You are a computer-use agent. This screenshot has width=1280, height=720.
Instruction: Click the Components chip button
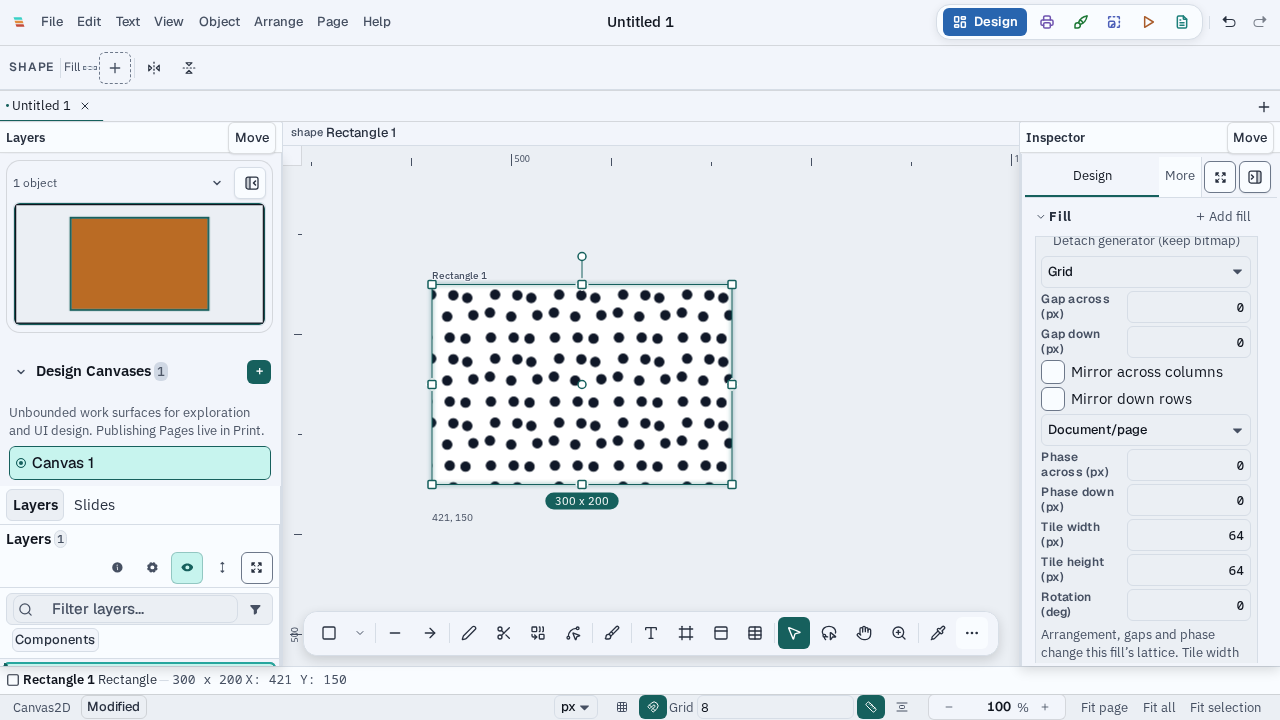coord(55,640)
